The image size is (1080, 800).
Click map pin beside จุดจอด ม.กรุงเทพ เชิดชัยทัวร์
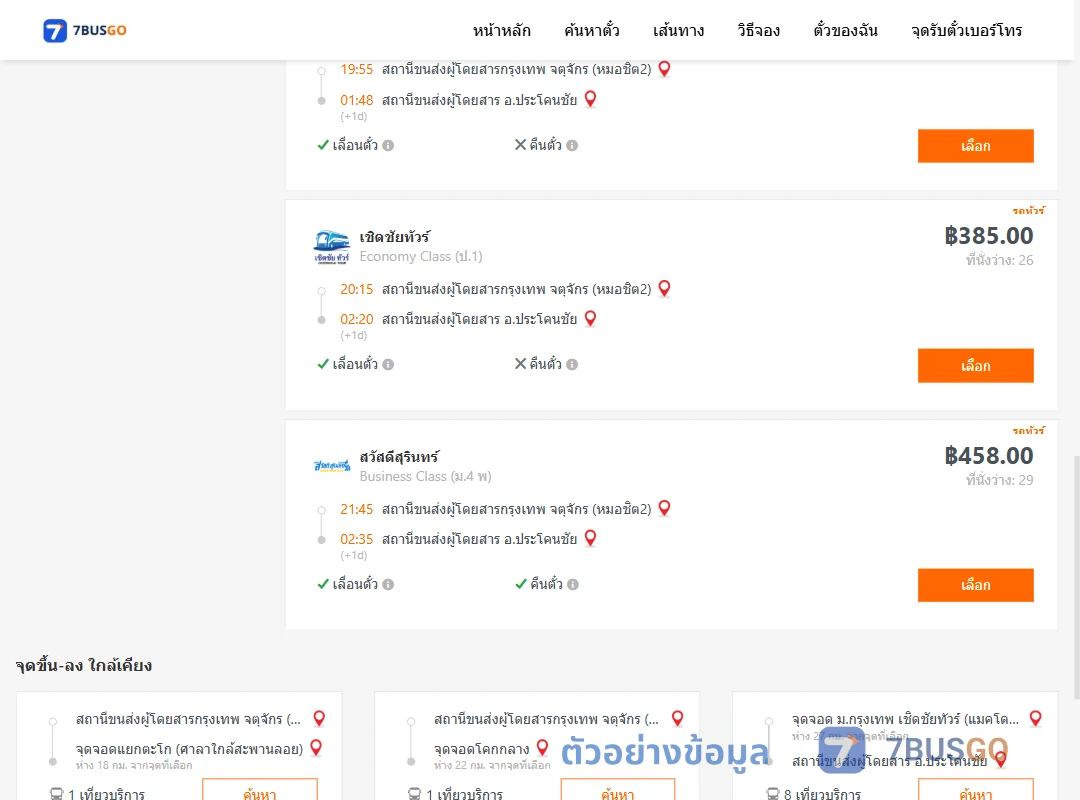(x=1035, y=718)
